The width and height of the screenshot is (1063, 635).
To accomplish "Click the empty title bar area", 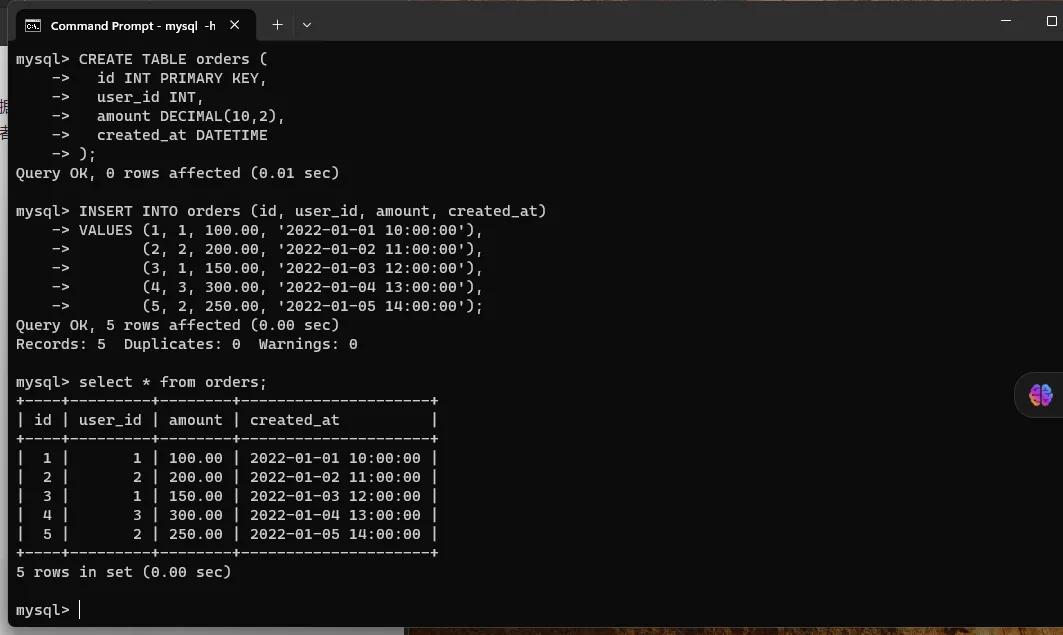I will (x=650, y=22).
